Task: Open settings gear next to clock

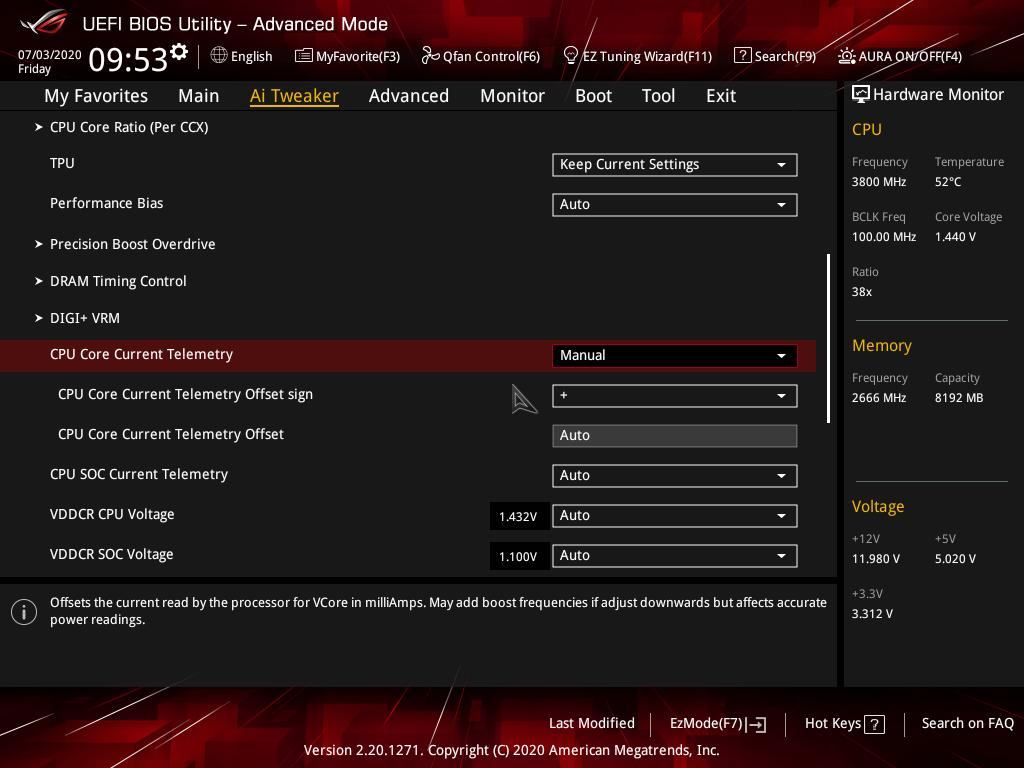Action: tap(179, 52)
